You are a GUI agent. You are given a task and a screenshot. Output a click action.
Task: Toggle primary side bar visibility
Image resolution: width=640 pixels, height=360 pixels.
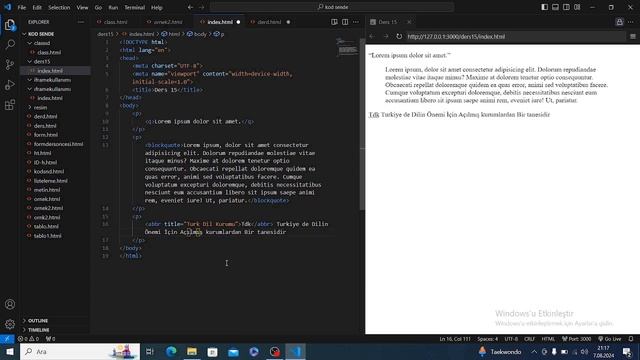[x=544, y=7]
